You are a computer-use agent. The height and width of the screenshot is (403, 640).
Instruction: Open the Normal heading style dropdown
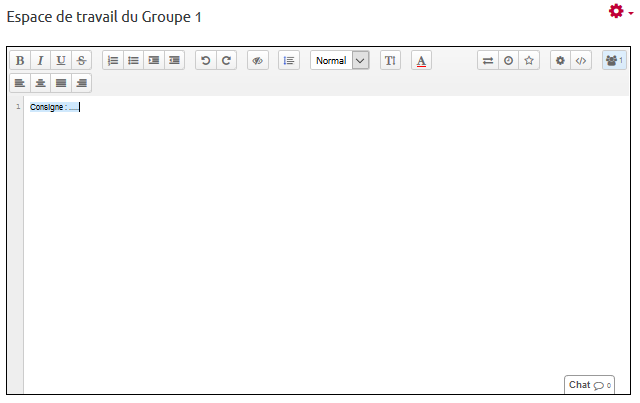coord(339,61)
